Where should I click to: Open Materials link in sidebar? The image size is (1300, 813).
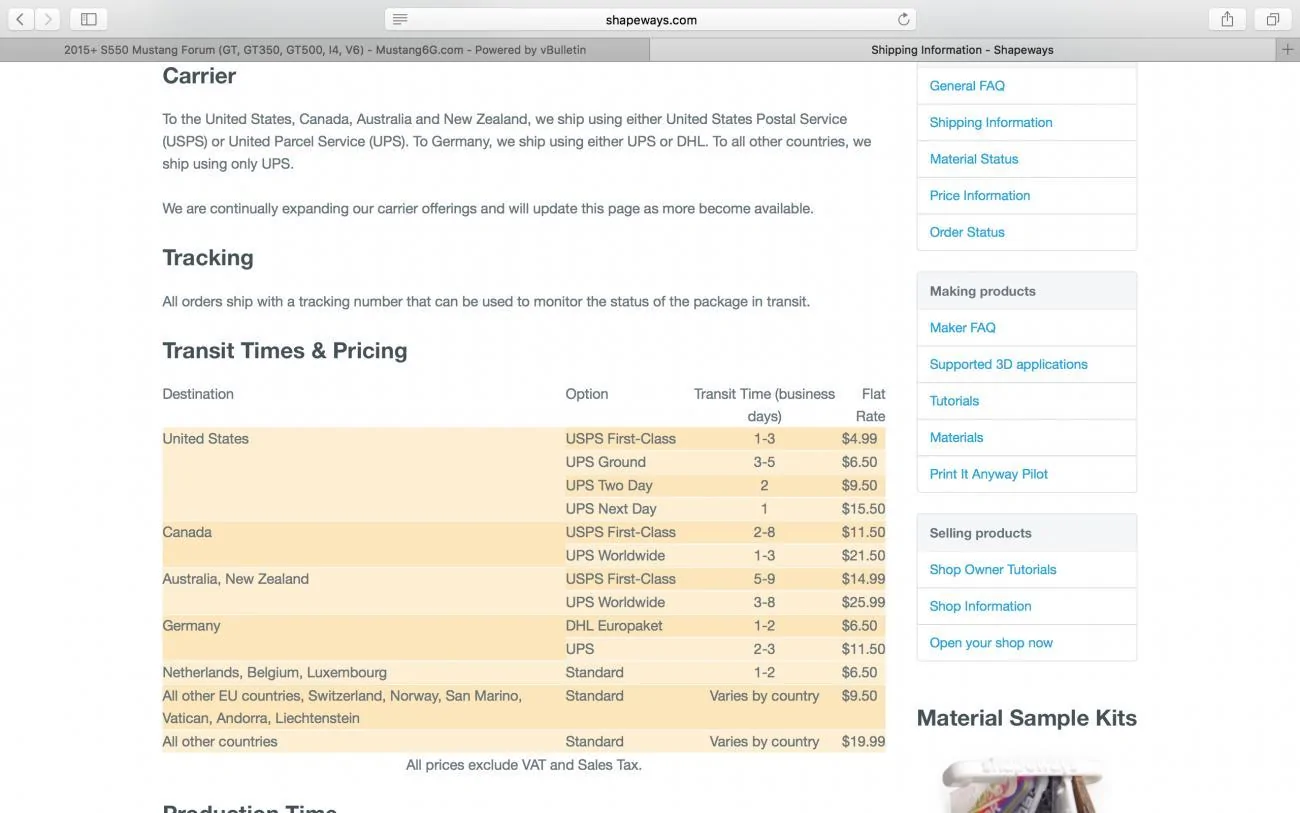click(x=956, y=437)
